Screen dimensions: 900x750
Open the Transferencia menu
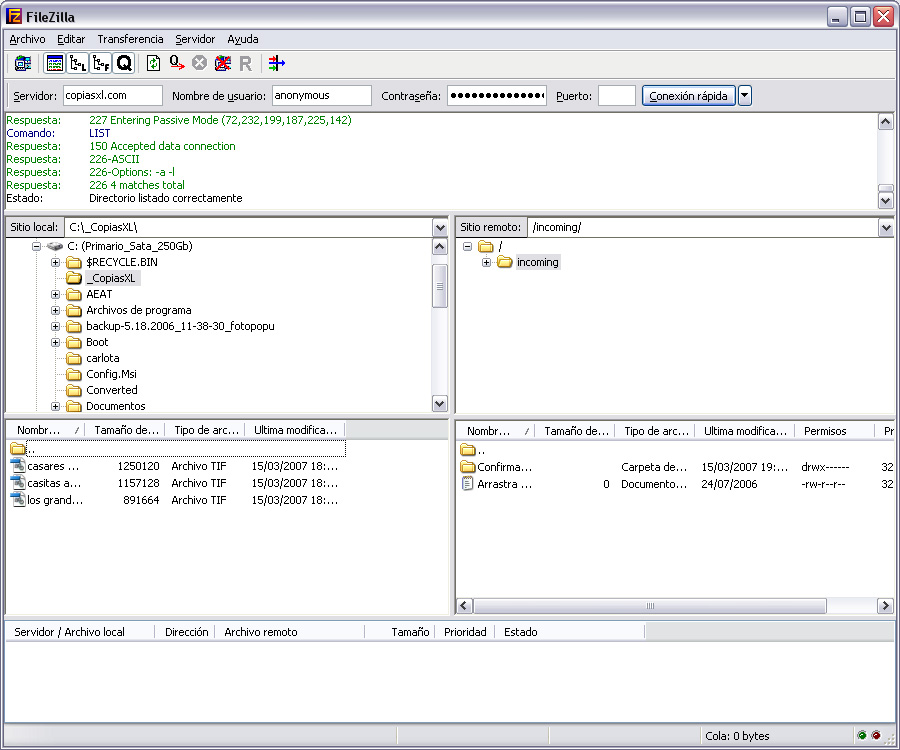tap(130, 39)
